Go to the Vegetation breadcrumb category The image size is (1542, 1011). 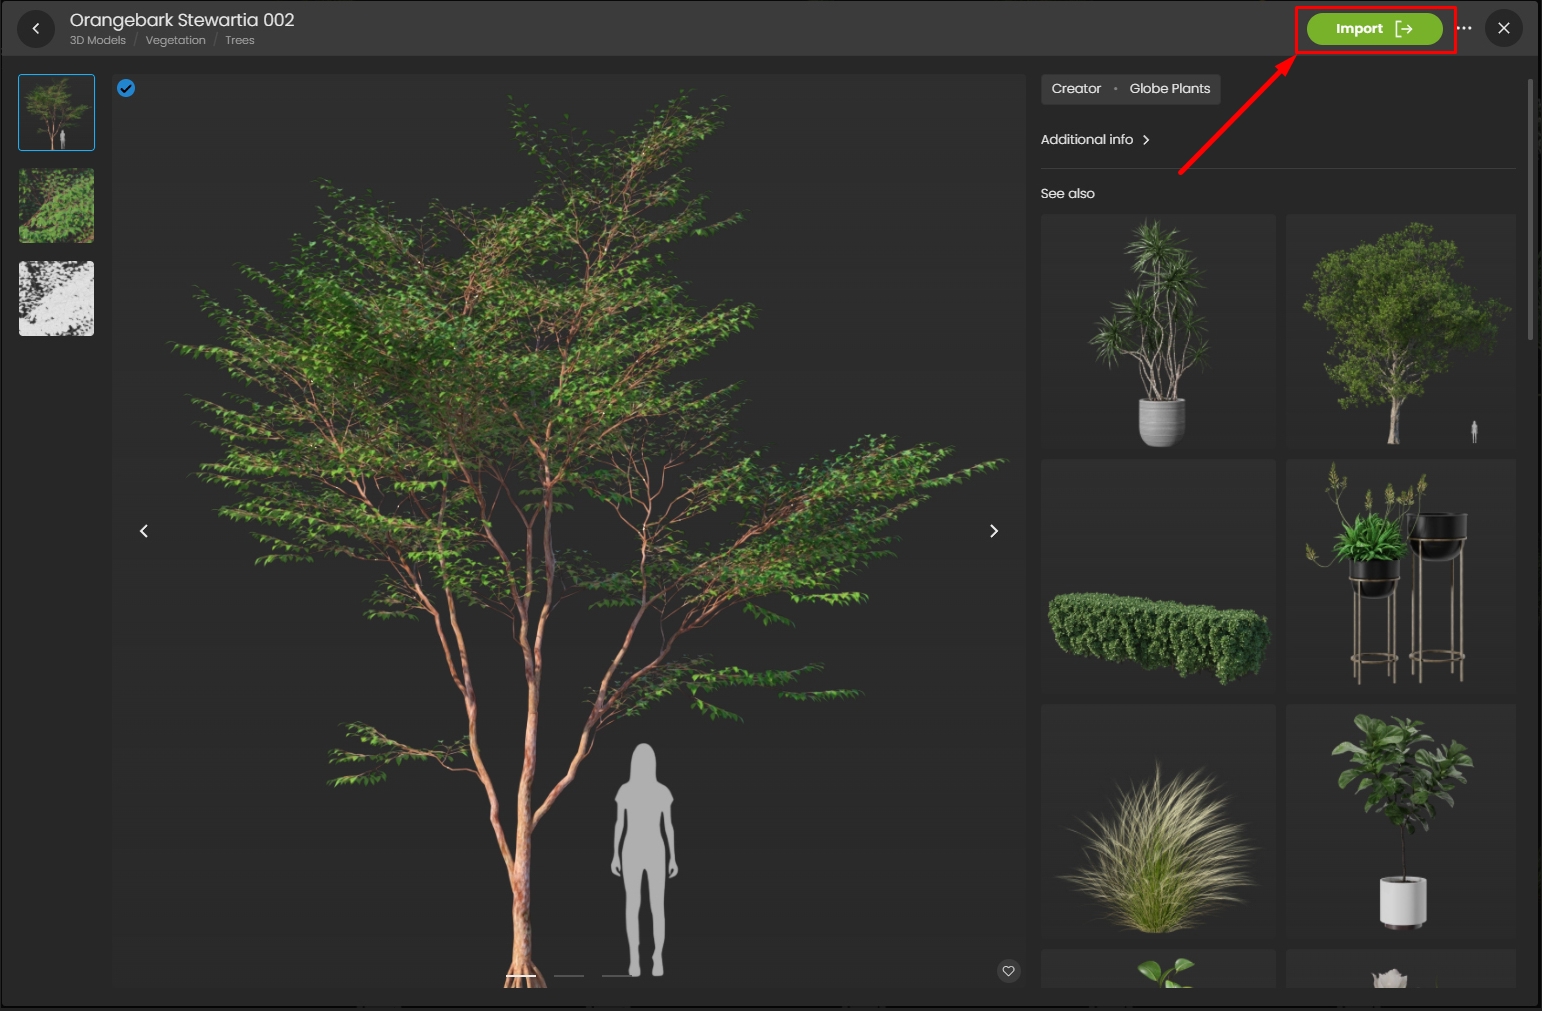175,41
